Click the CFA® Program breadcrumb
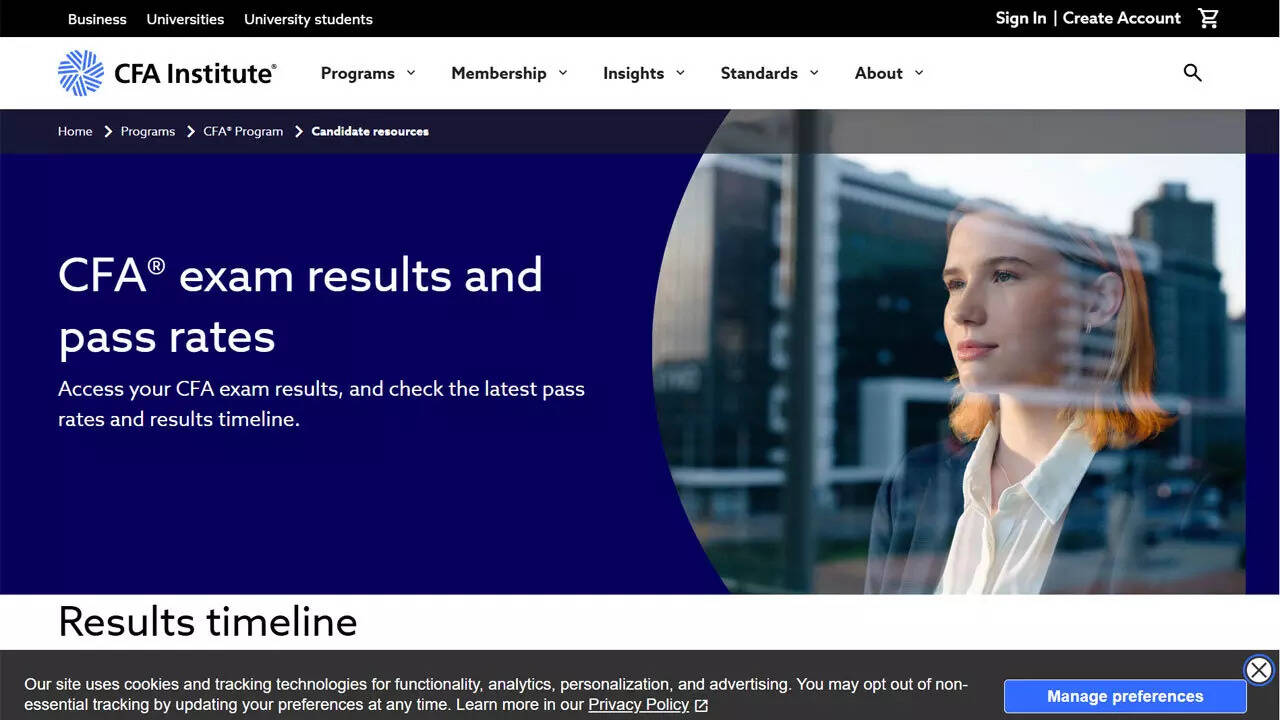The height and width of the screenshot is (720, 1280). click(x=242, y=131)
